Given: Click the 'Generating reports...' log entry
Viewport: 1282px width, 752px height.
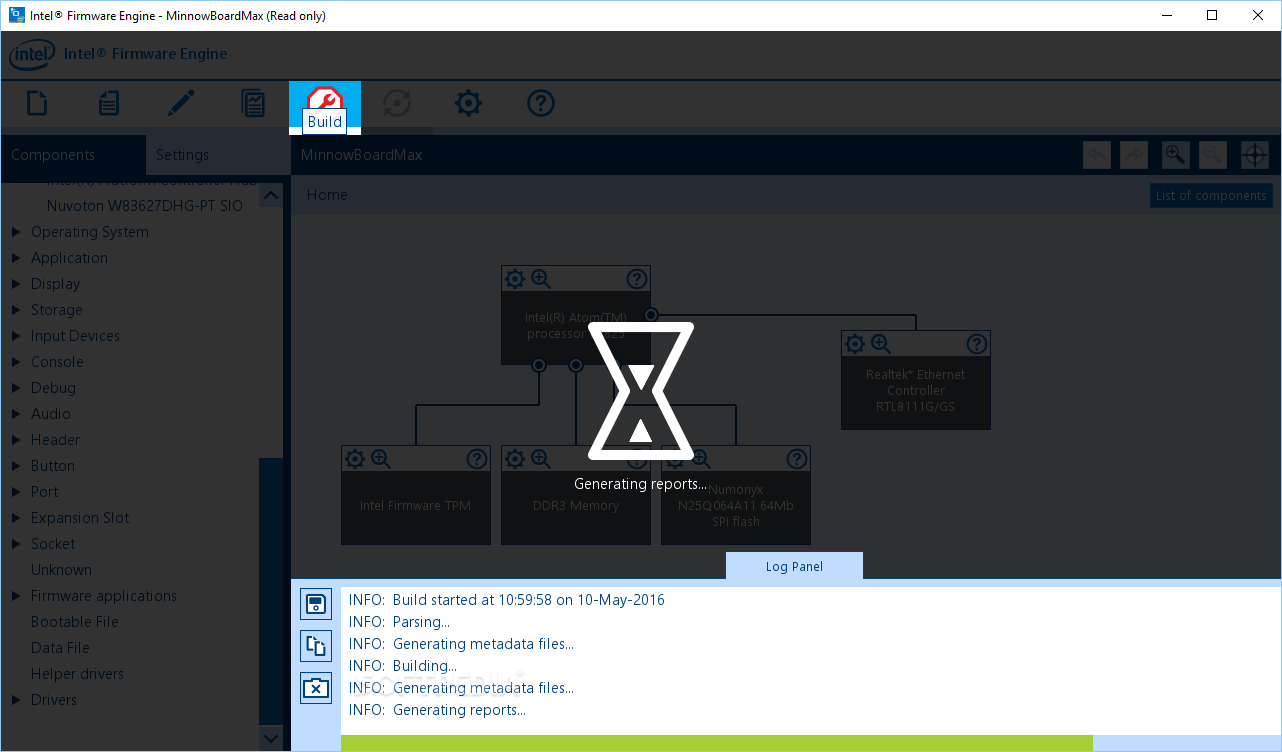Looking at the screenshot, I should coord(437,710).
